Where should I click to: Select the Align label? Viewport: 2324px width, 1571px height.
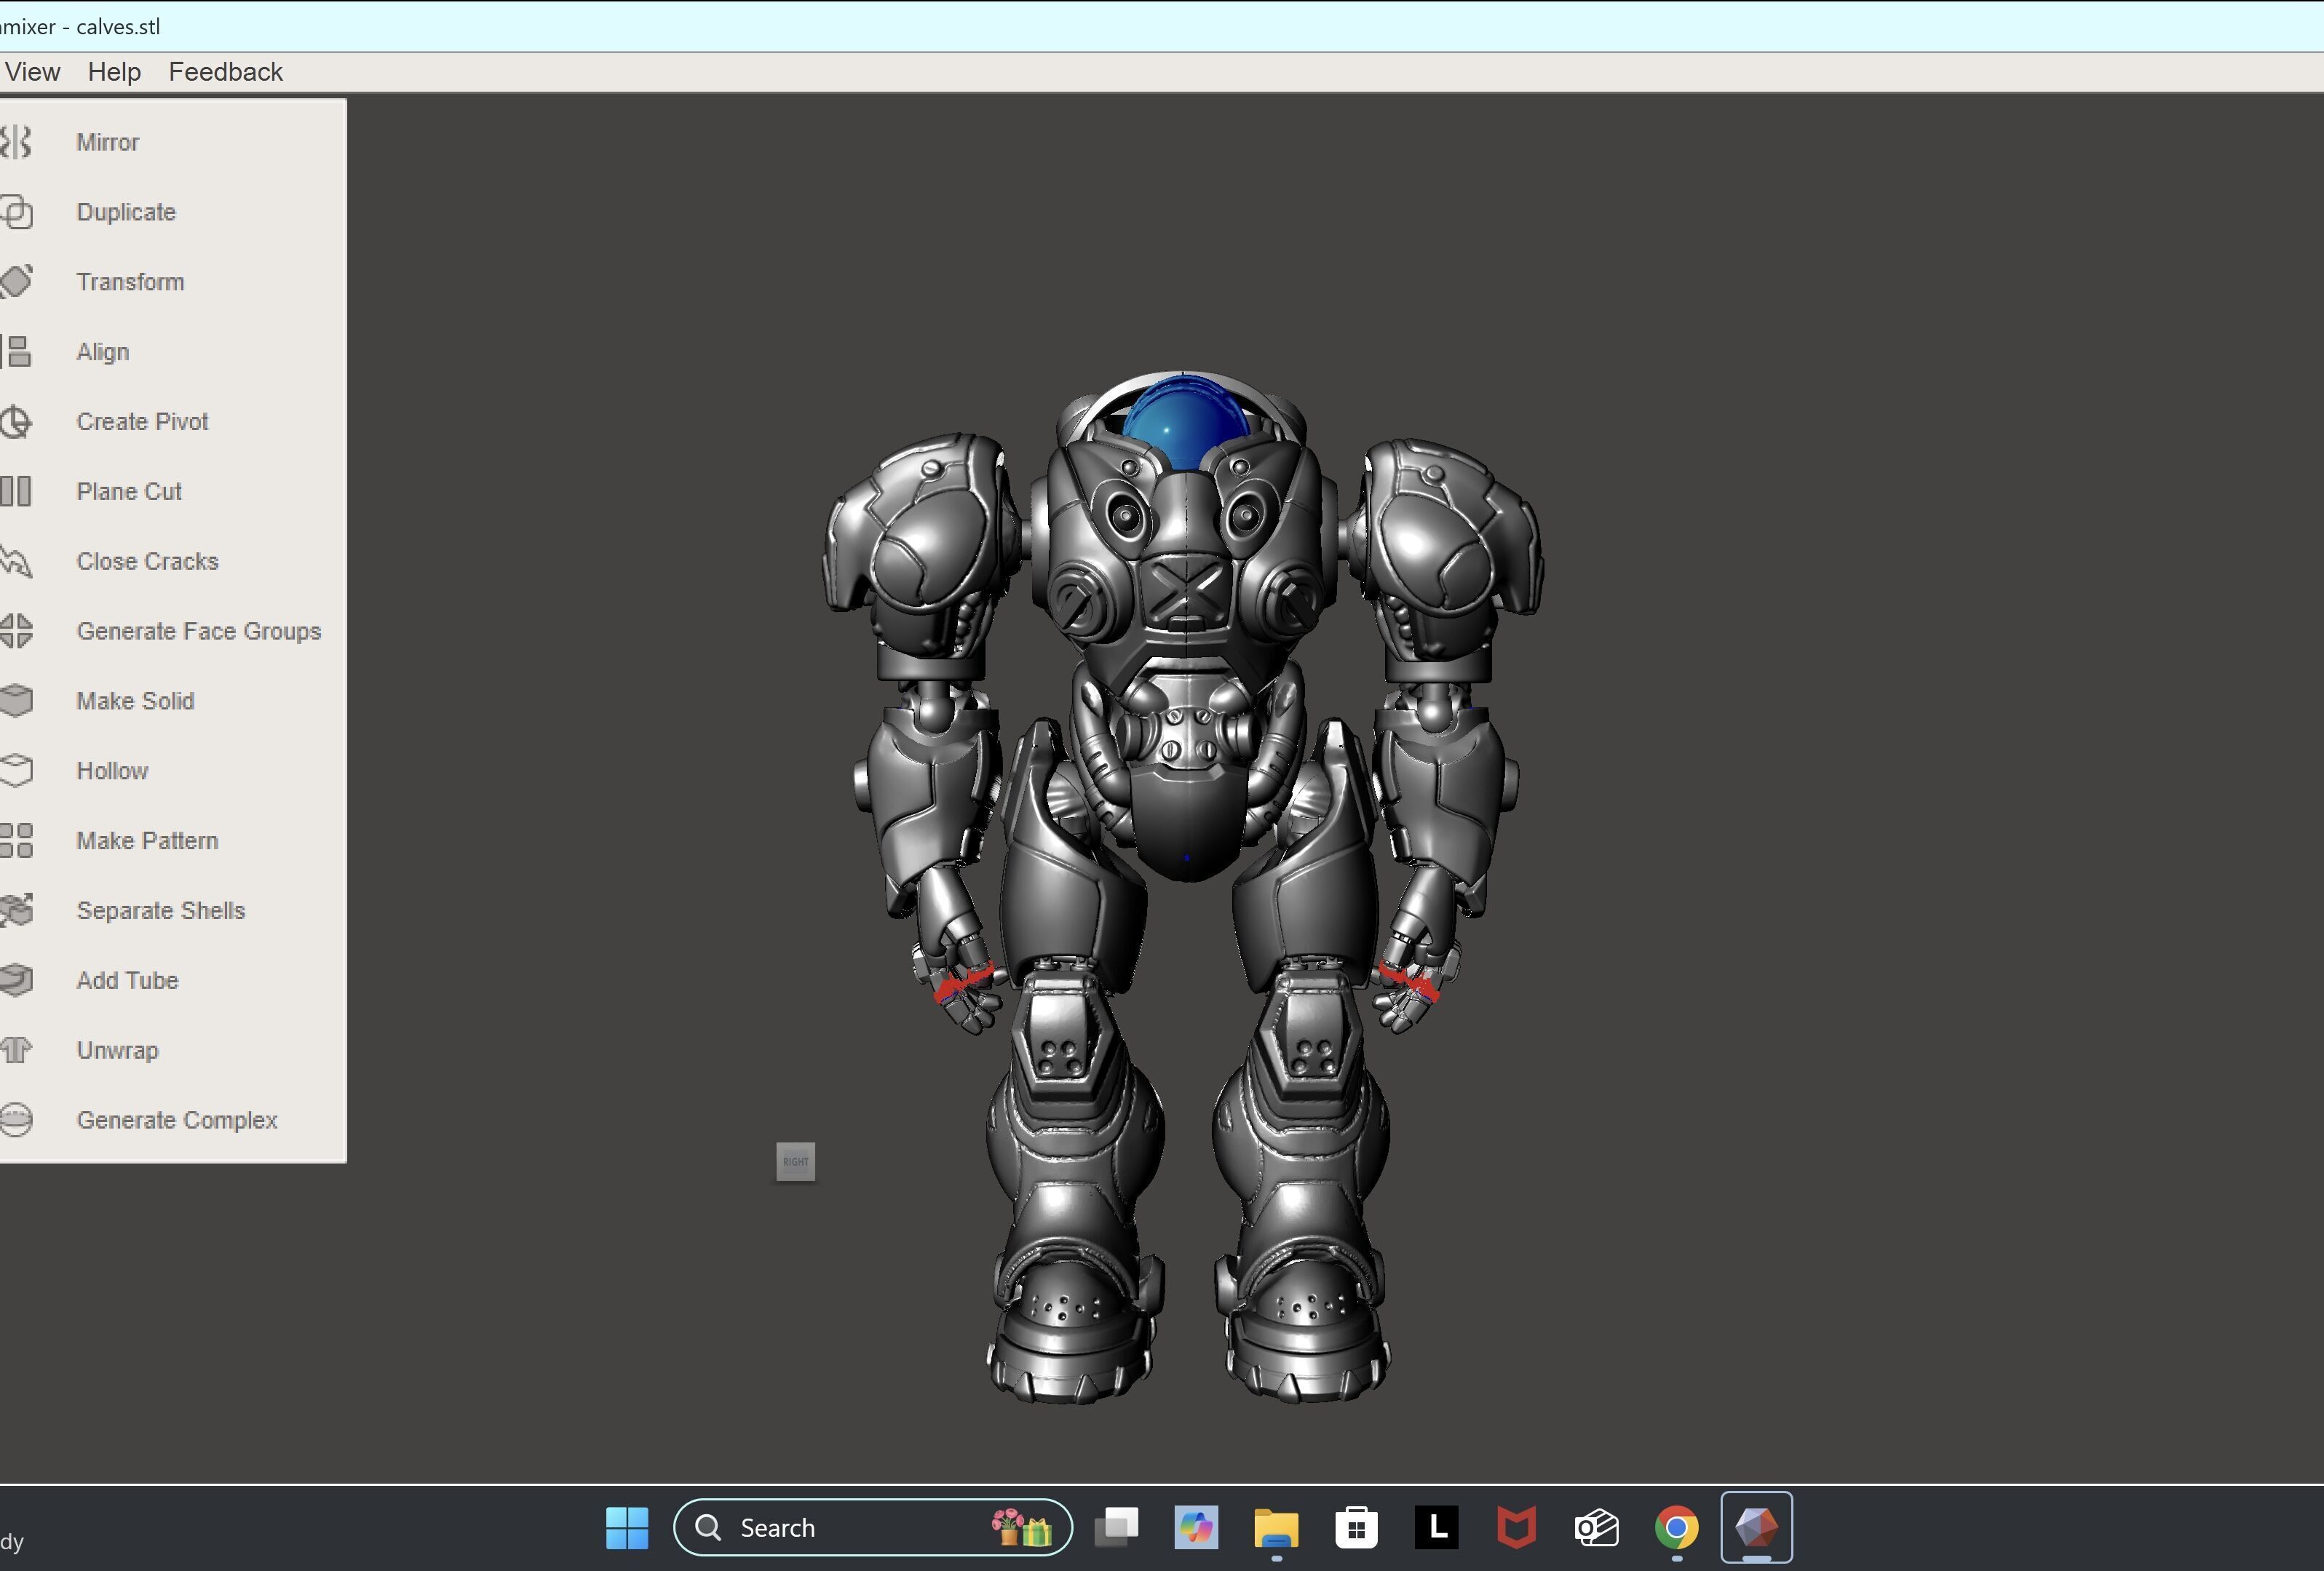(x=102, y=352)
